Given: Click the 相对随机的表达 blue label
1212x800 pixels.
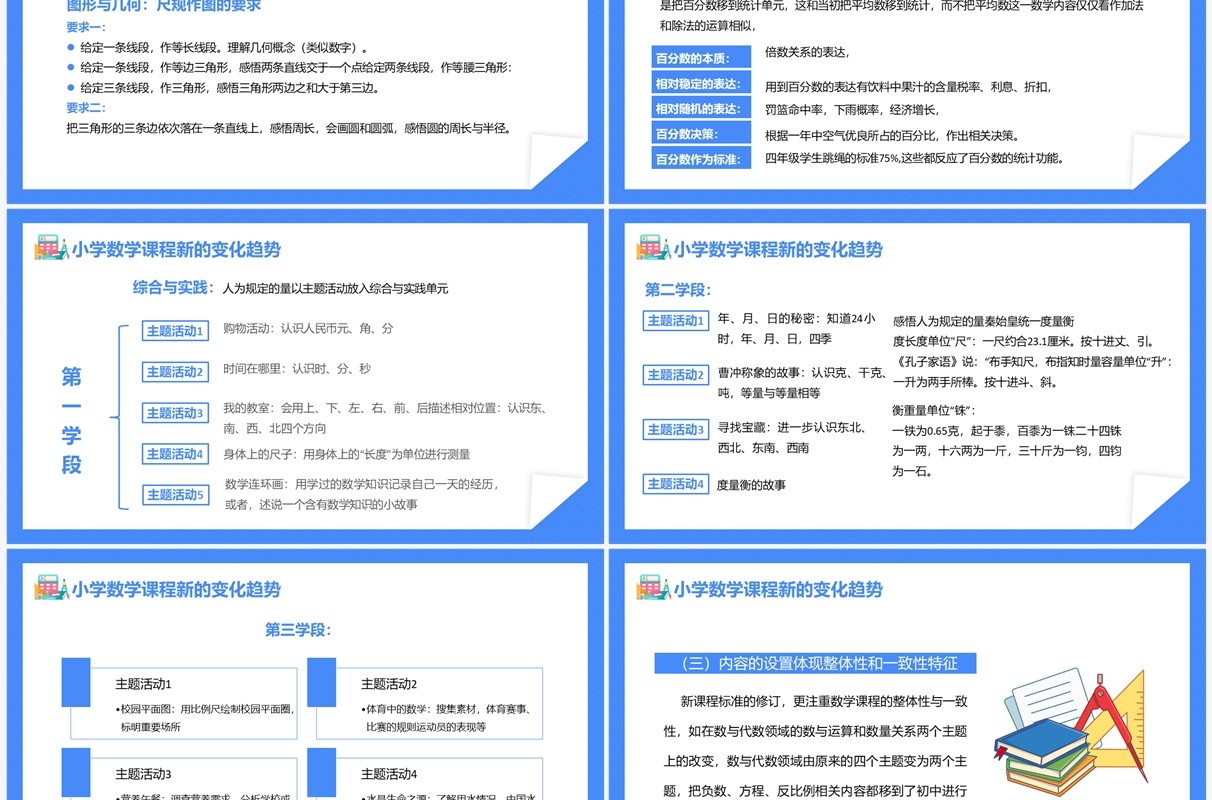Looking at the screenshot, I should point(699,109).
